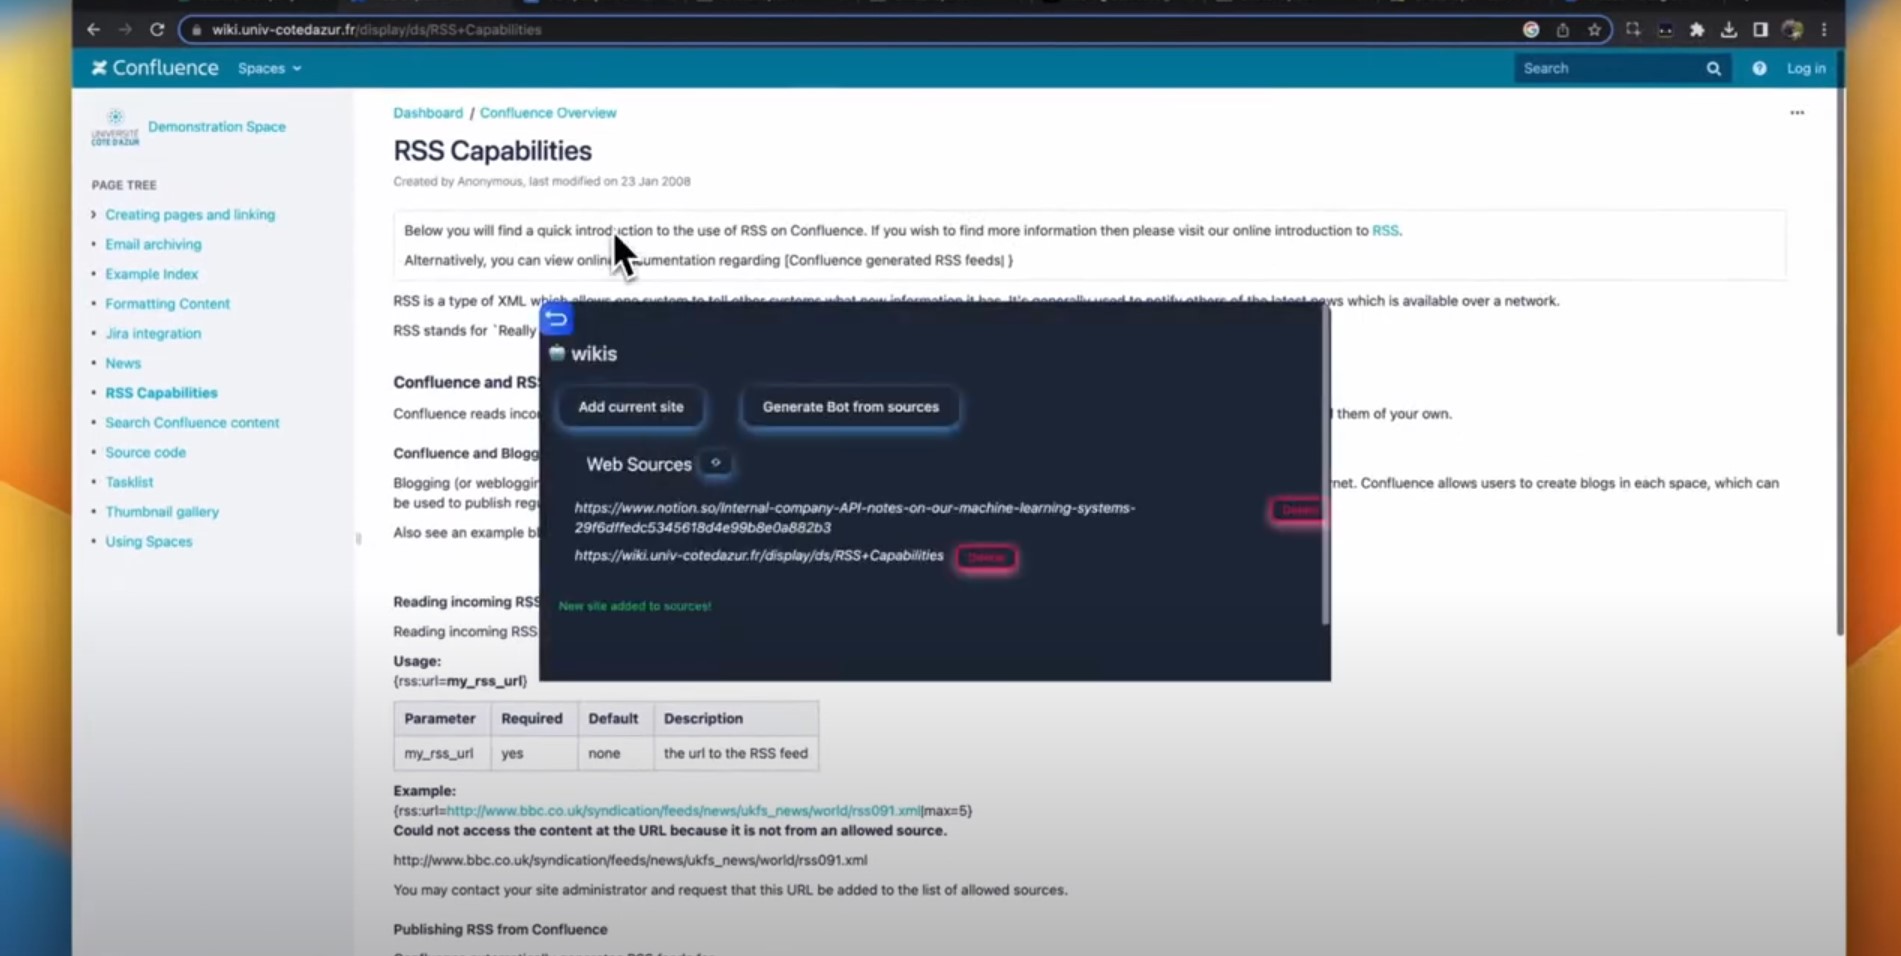Click the notion.so source URL text

tap(855, 518)
